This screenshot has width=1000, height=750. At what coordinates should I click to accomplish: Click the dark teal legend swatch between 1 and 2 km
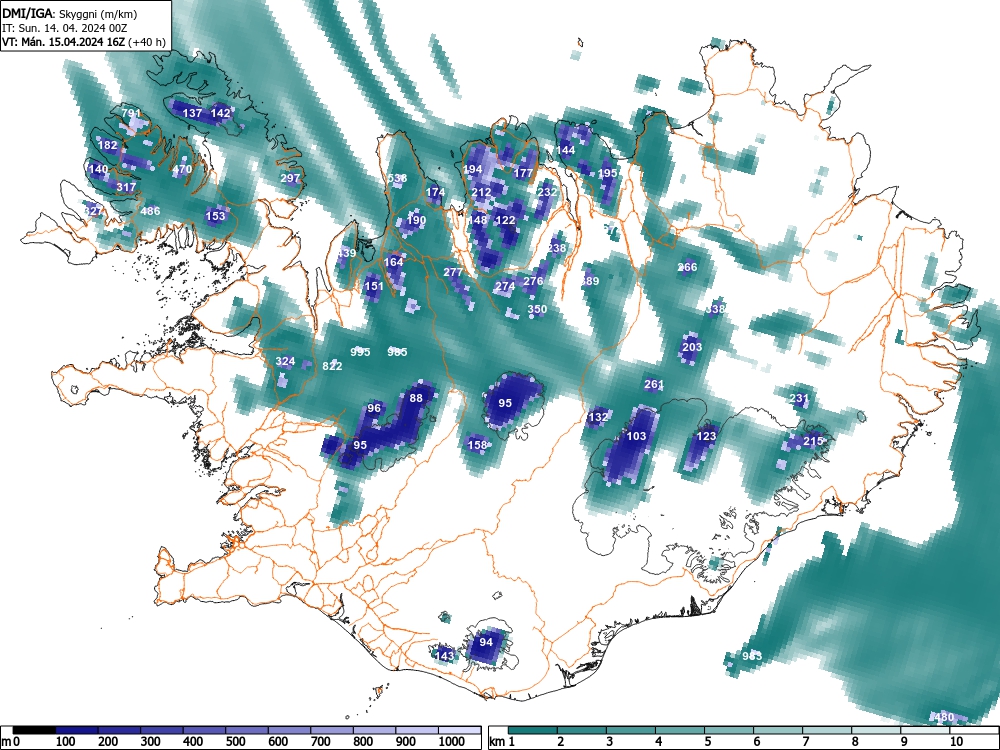coord(533,730)
